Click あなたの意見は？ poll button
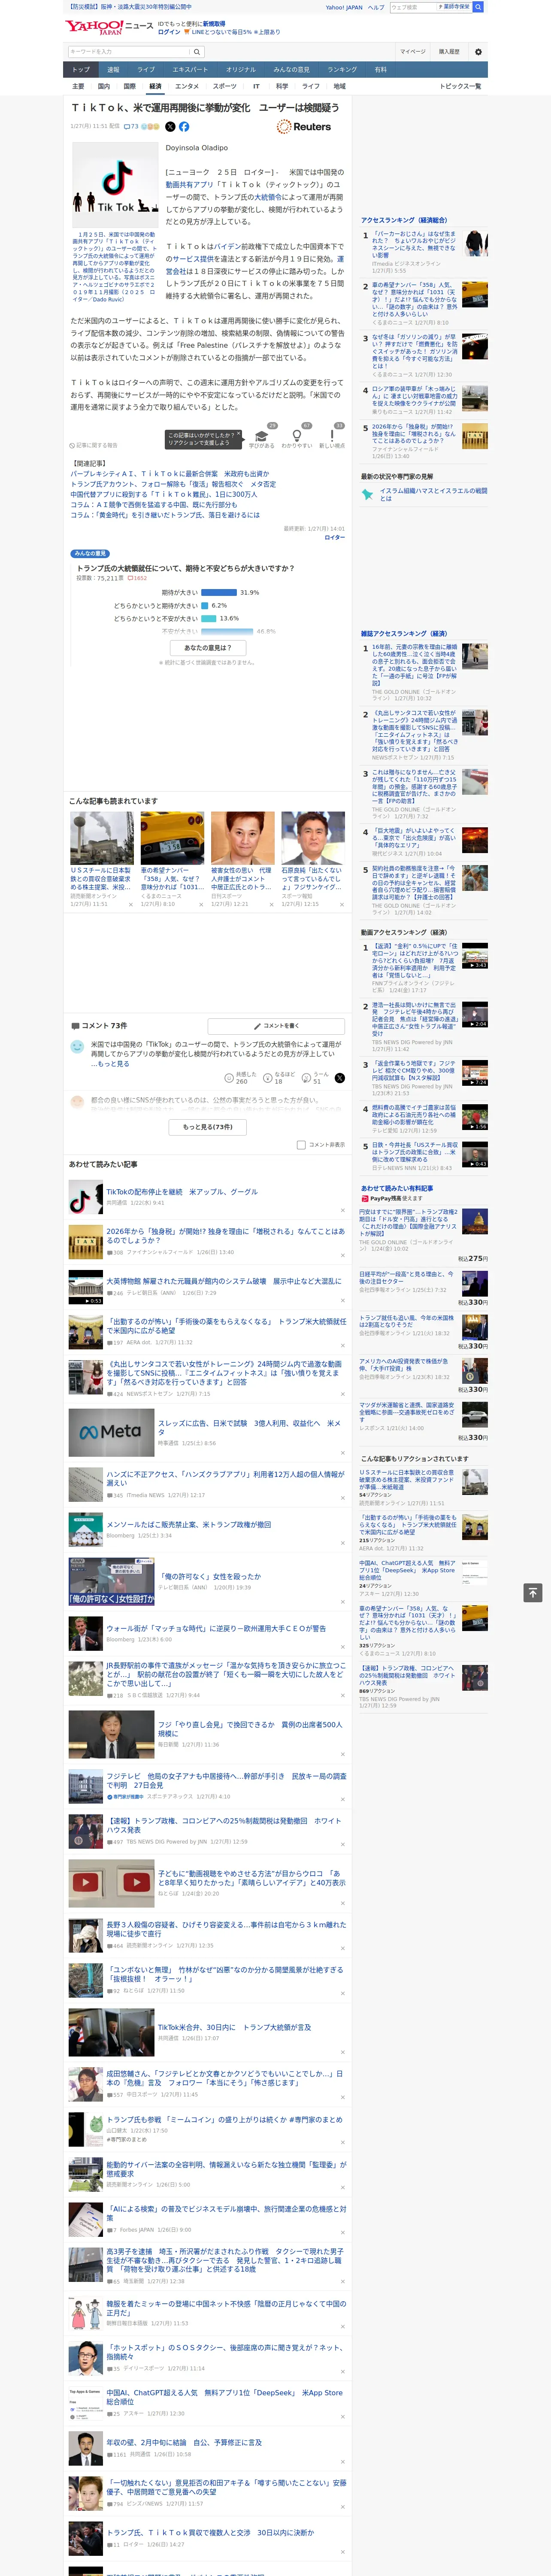The width and height of the screenshot is (551, 2576). (208, 648)
